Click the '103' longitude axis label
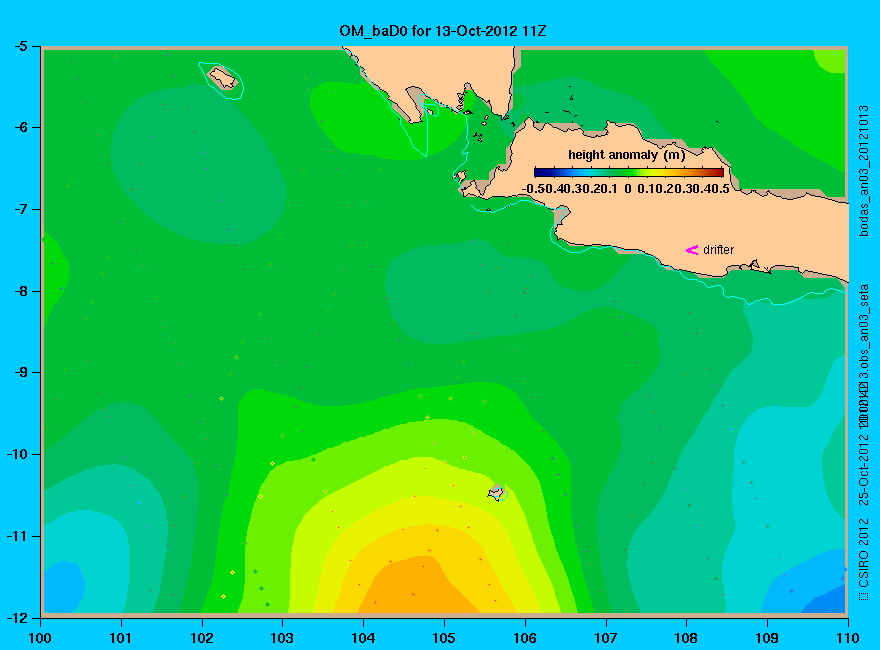 [x=282, y=638]
